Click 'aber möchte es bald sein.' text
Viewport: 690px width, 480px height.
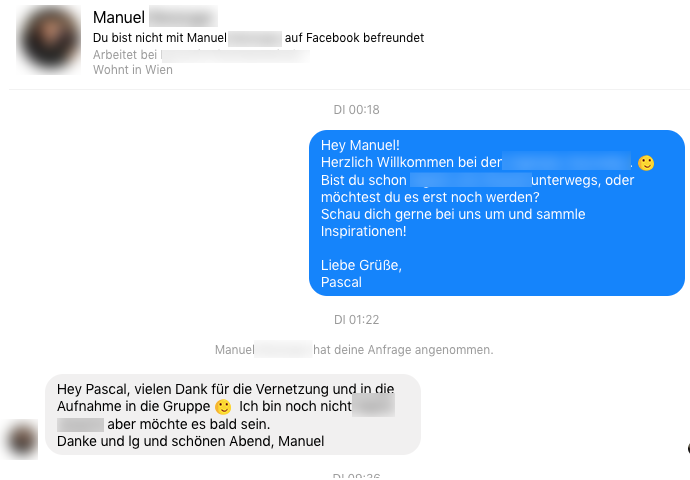click(x=189, y=424)
